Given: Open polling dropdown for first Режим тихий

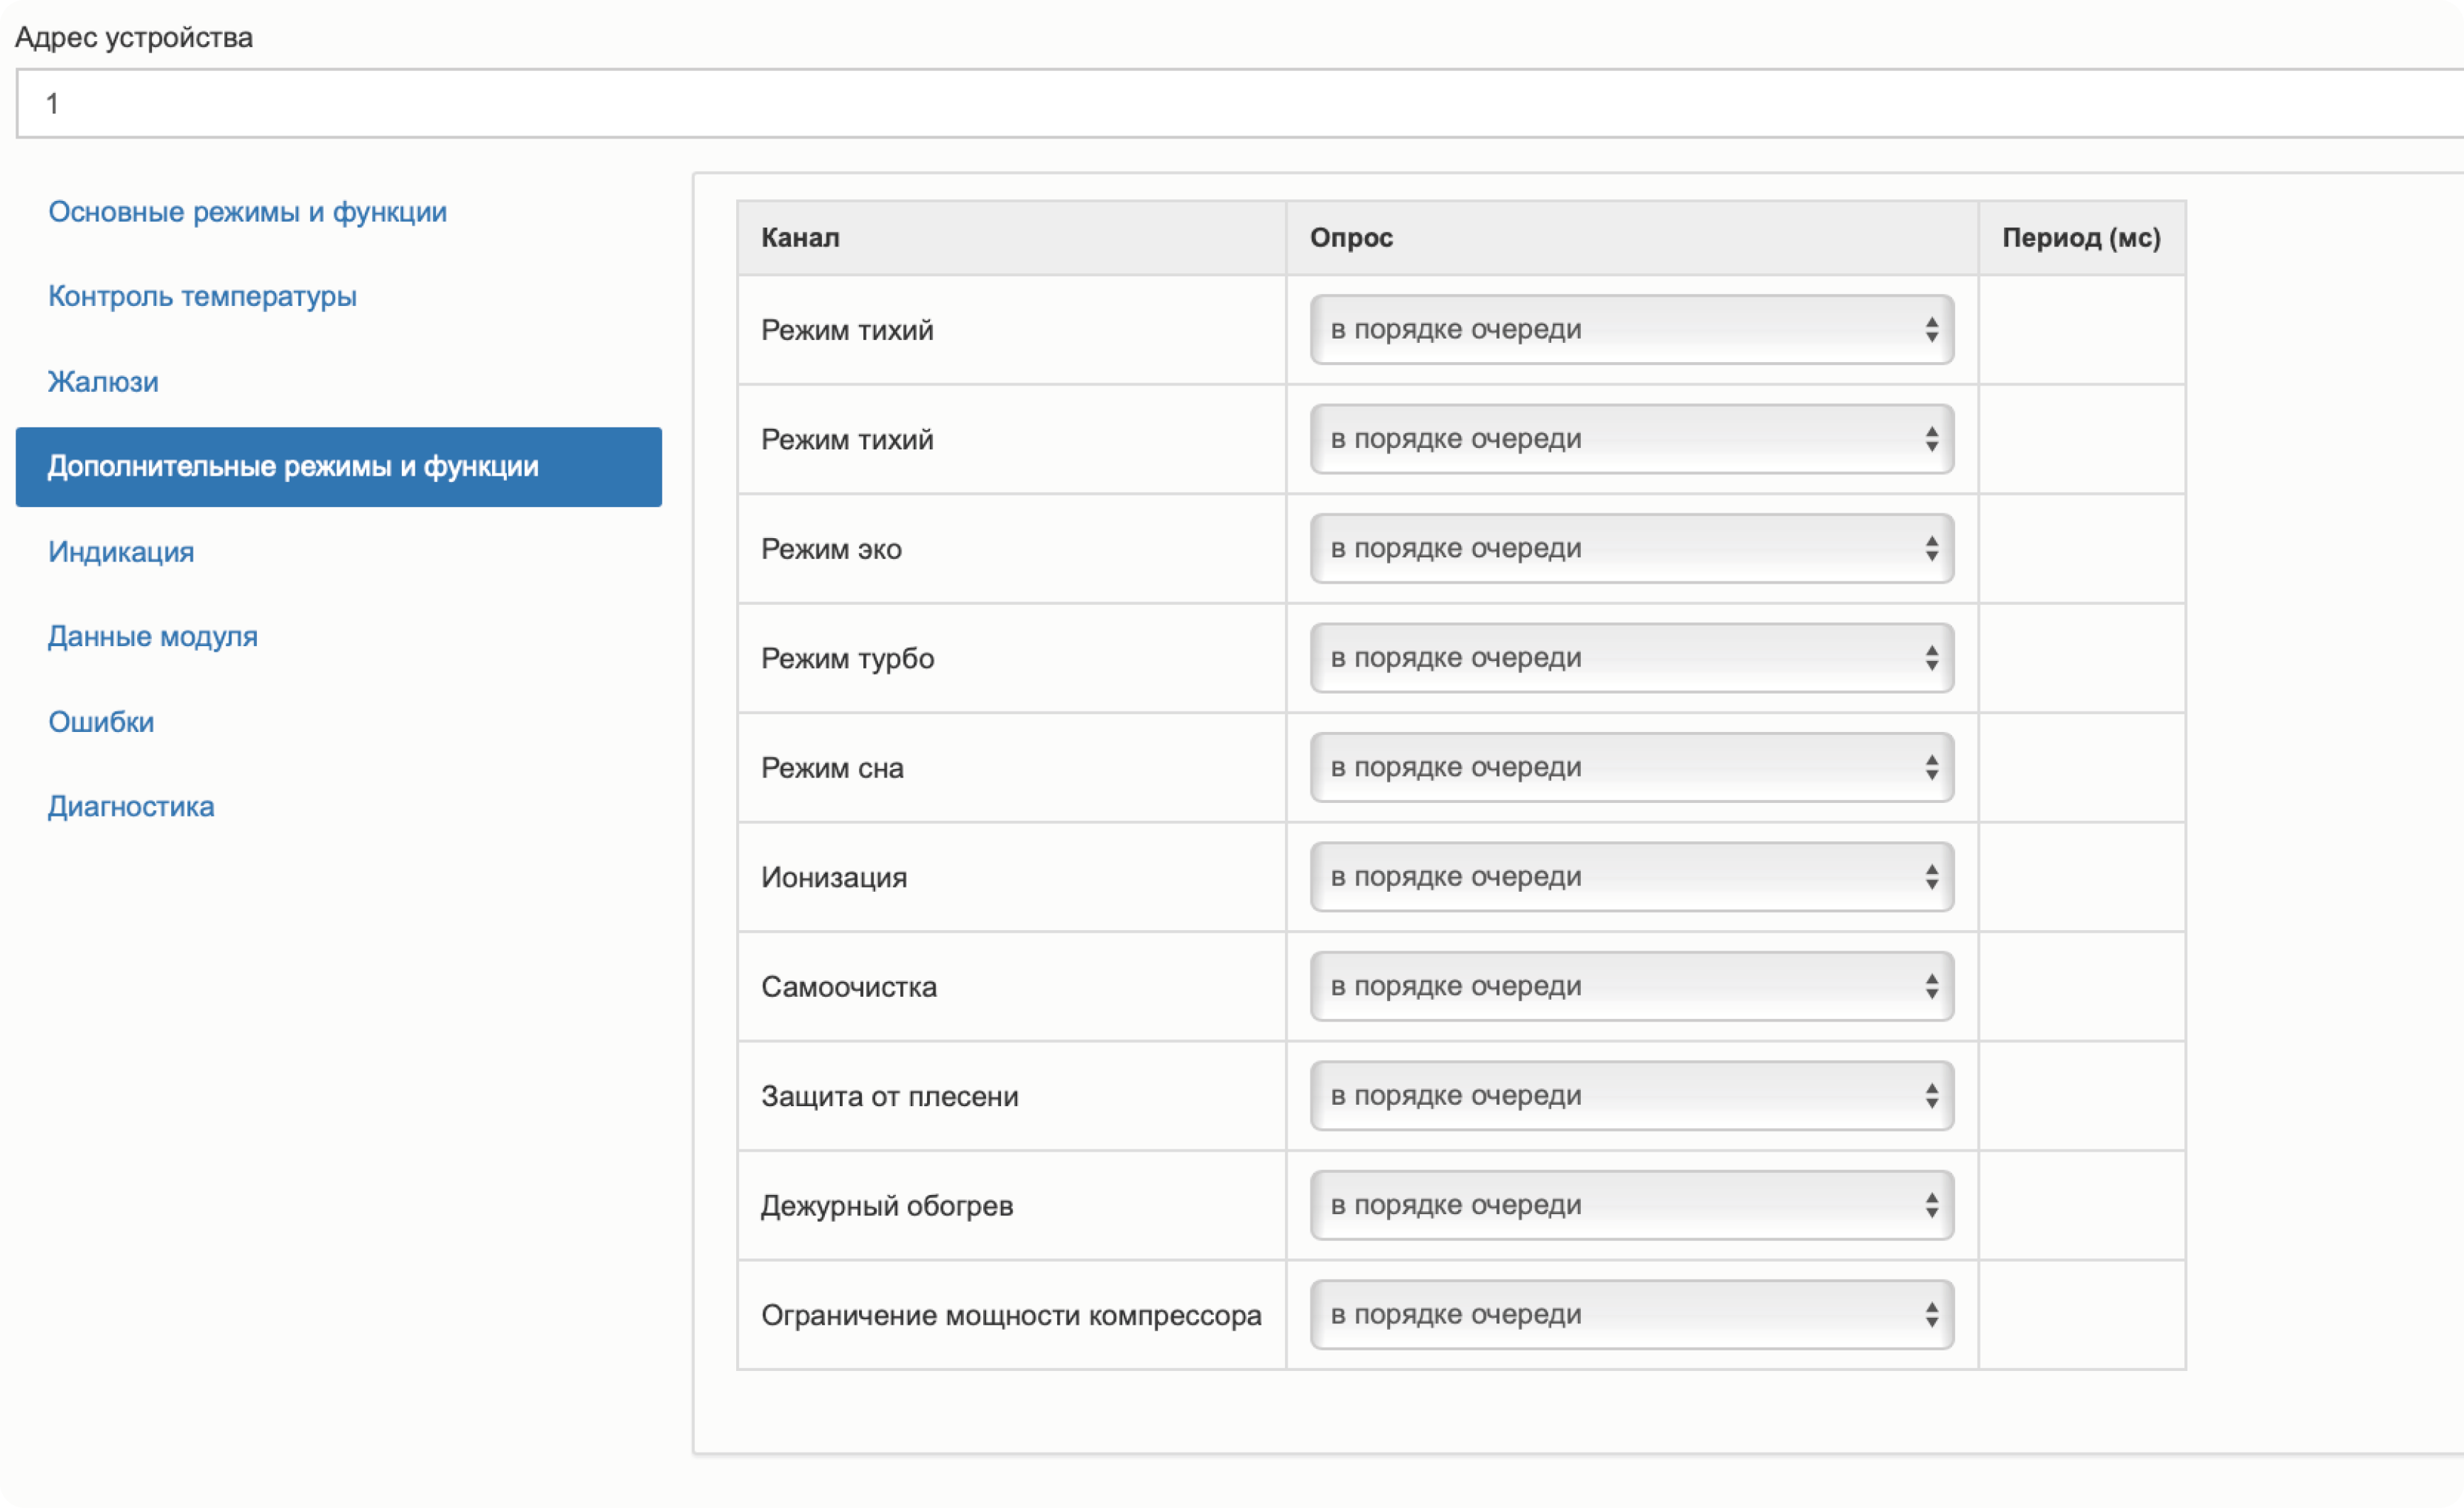Looking at the screenshot, I should [x=1631, y=329].
